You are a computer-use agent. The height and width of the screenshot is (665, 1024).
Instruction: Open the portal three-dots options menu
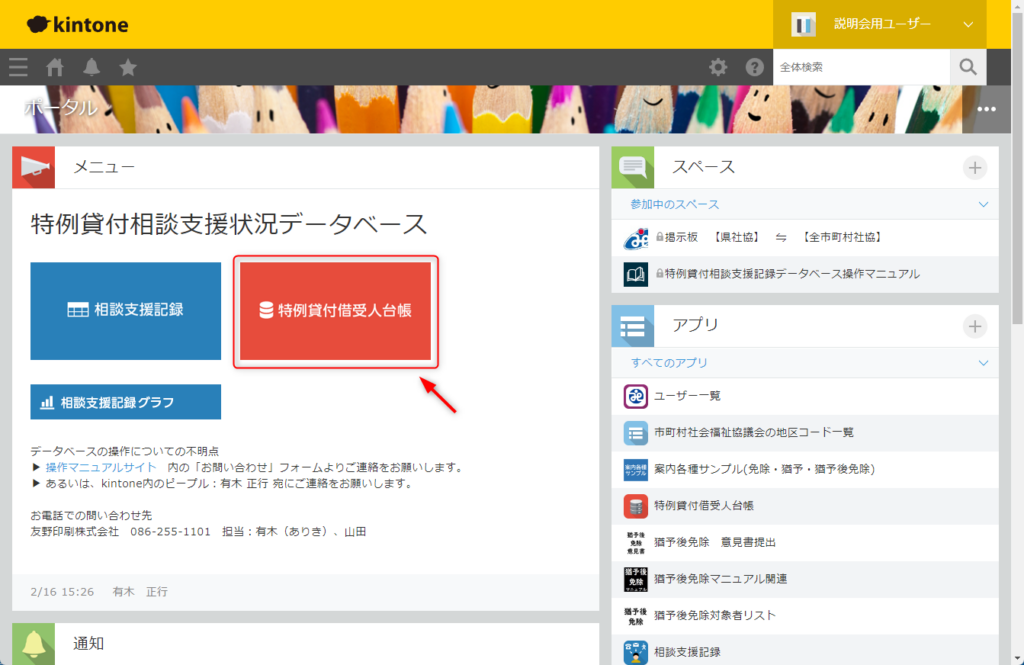coord(987,109)
